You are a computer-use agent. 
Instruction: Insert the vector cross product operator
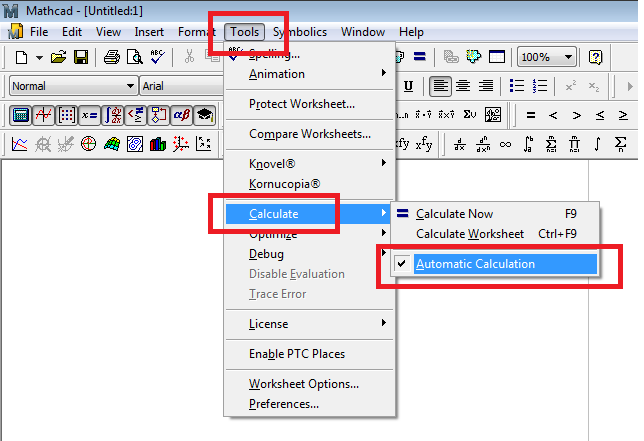[x=446, y=115]
